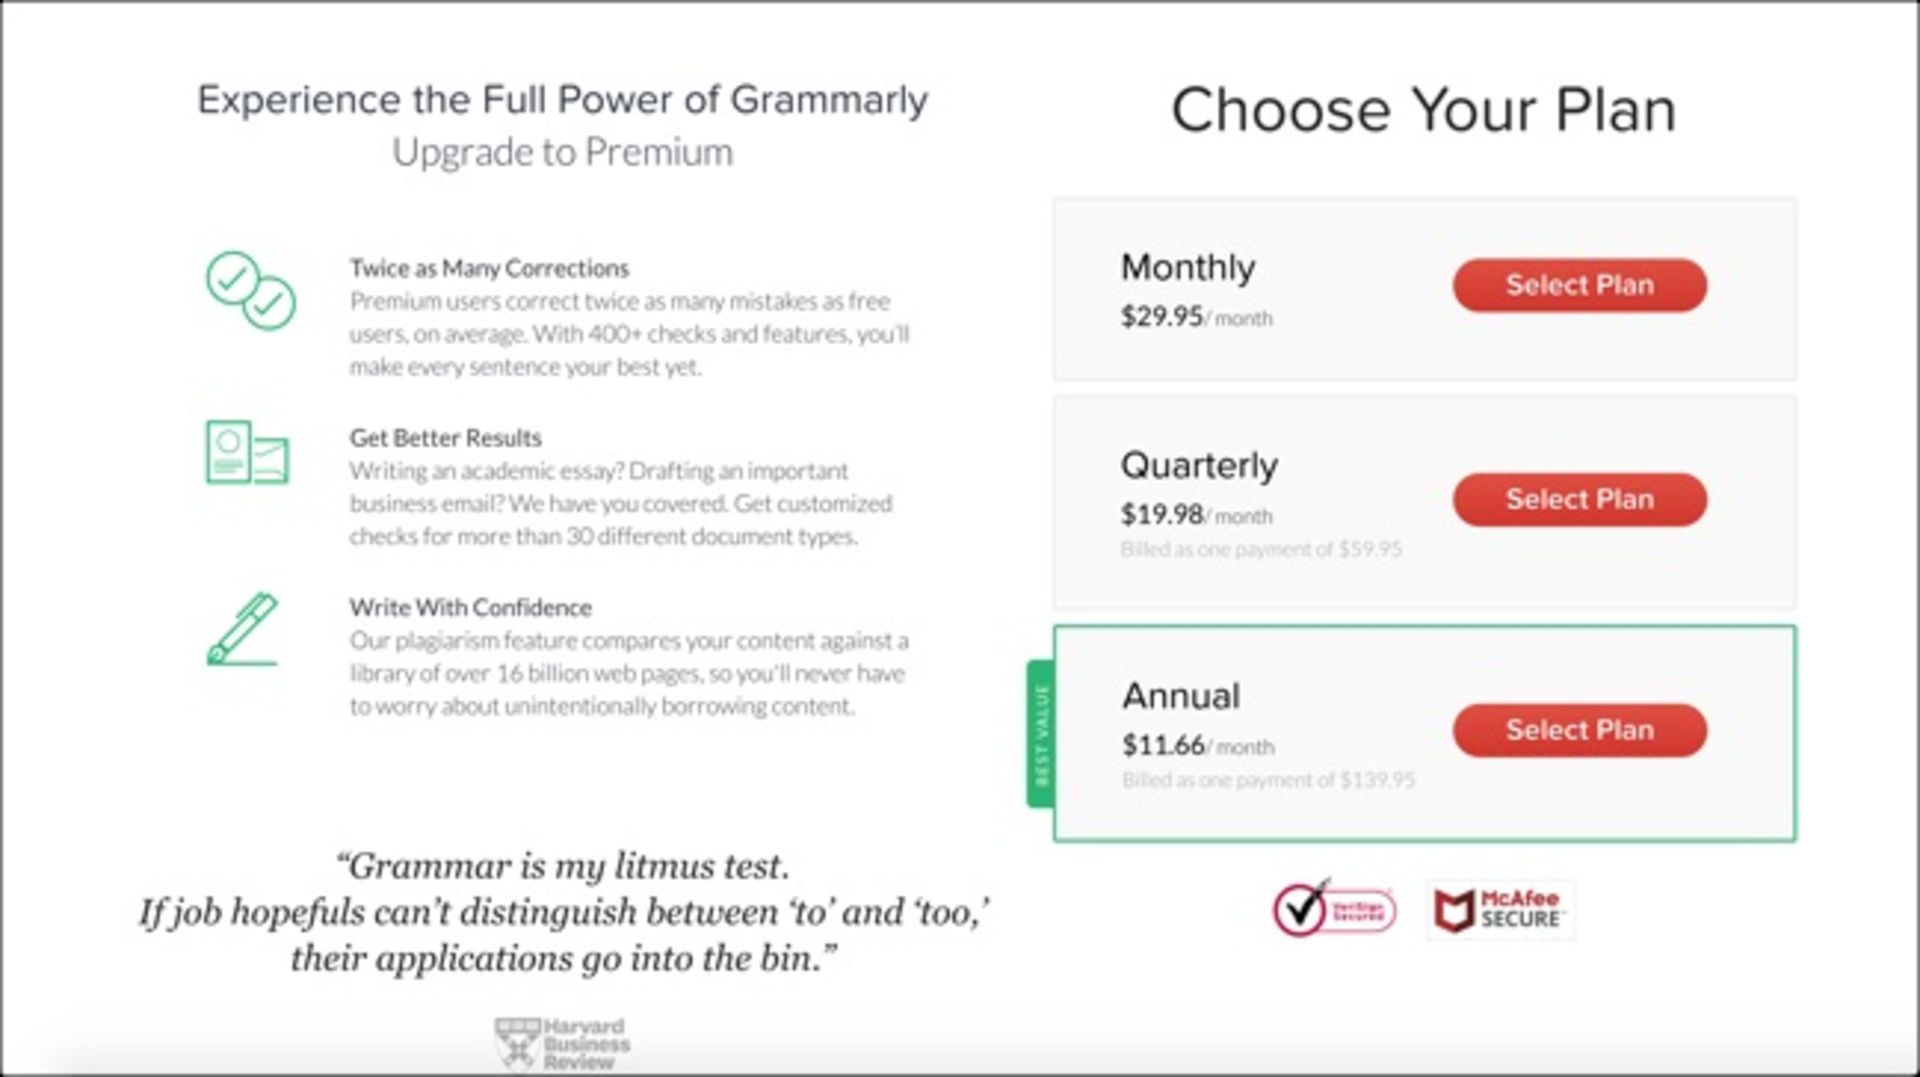Select the Quarterly plan button
This screenshot has height=1077, width=1920.
[1579, 499]
